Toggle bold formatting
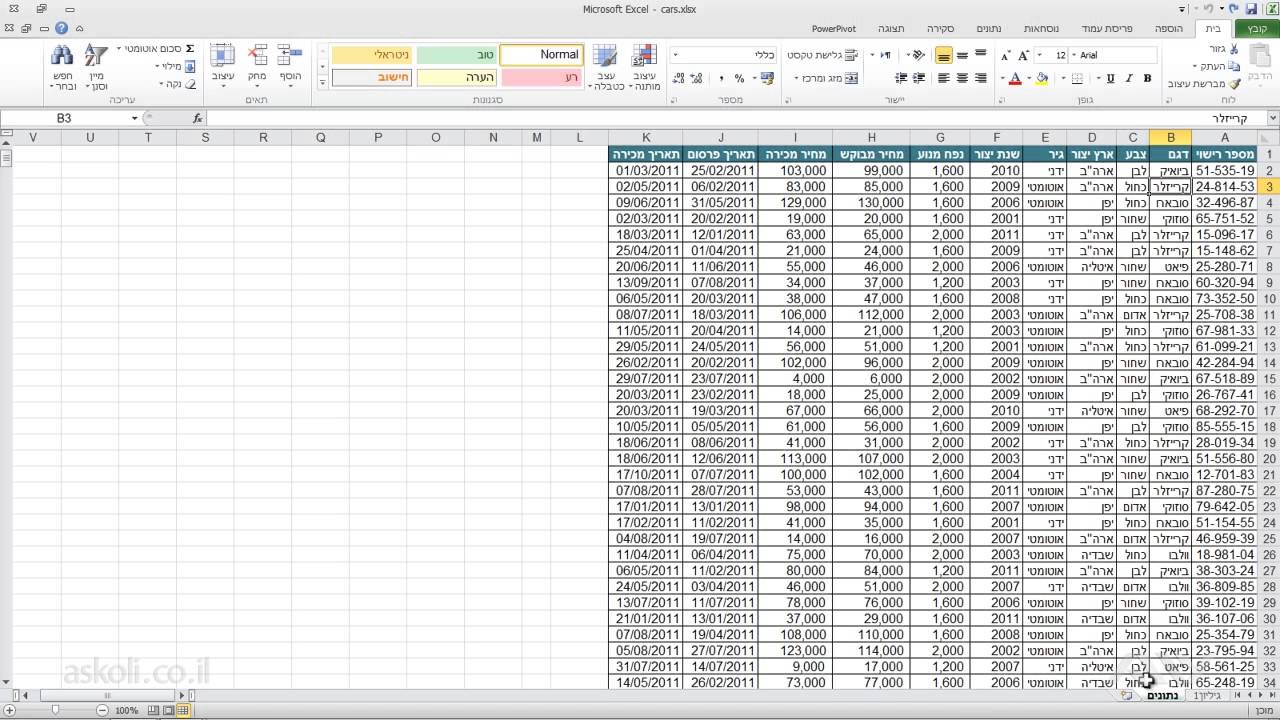The height and width of the screenshot is (720, 1280). coord(1147,78)
